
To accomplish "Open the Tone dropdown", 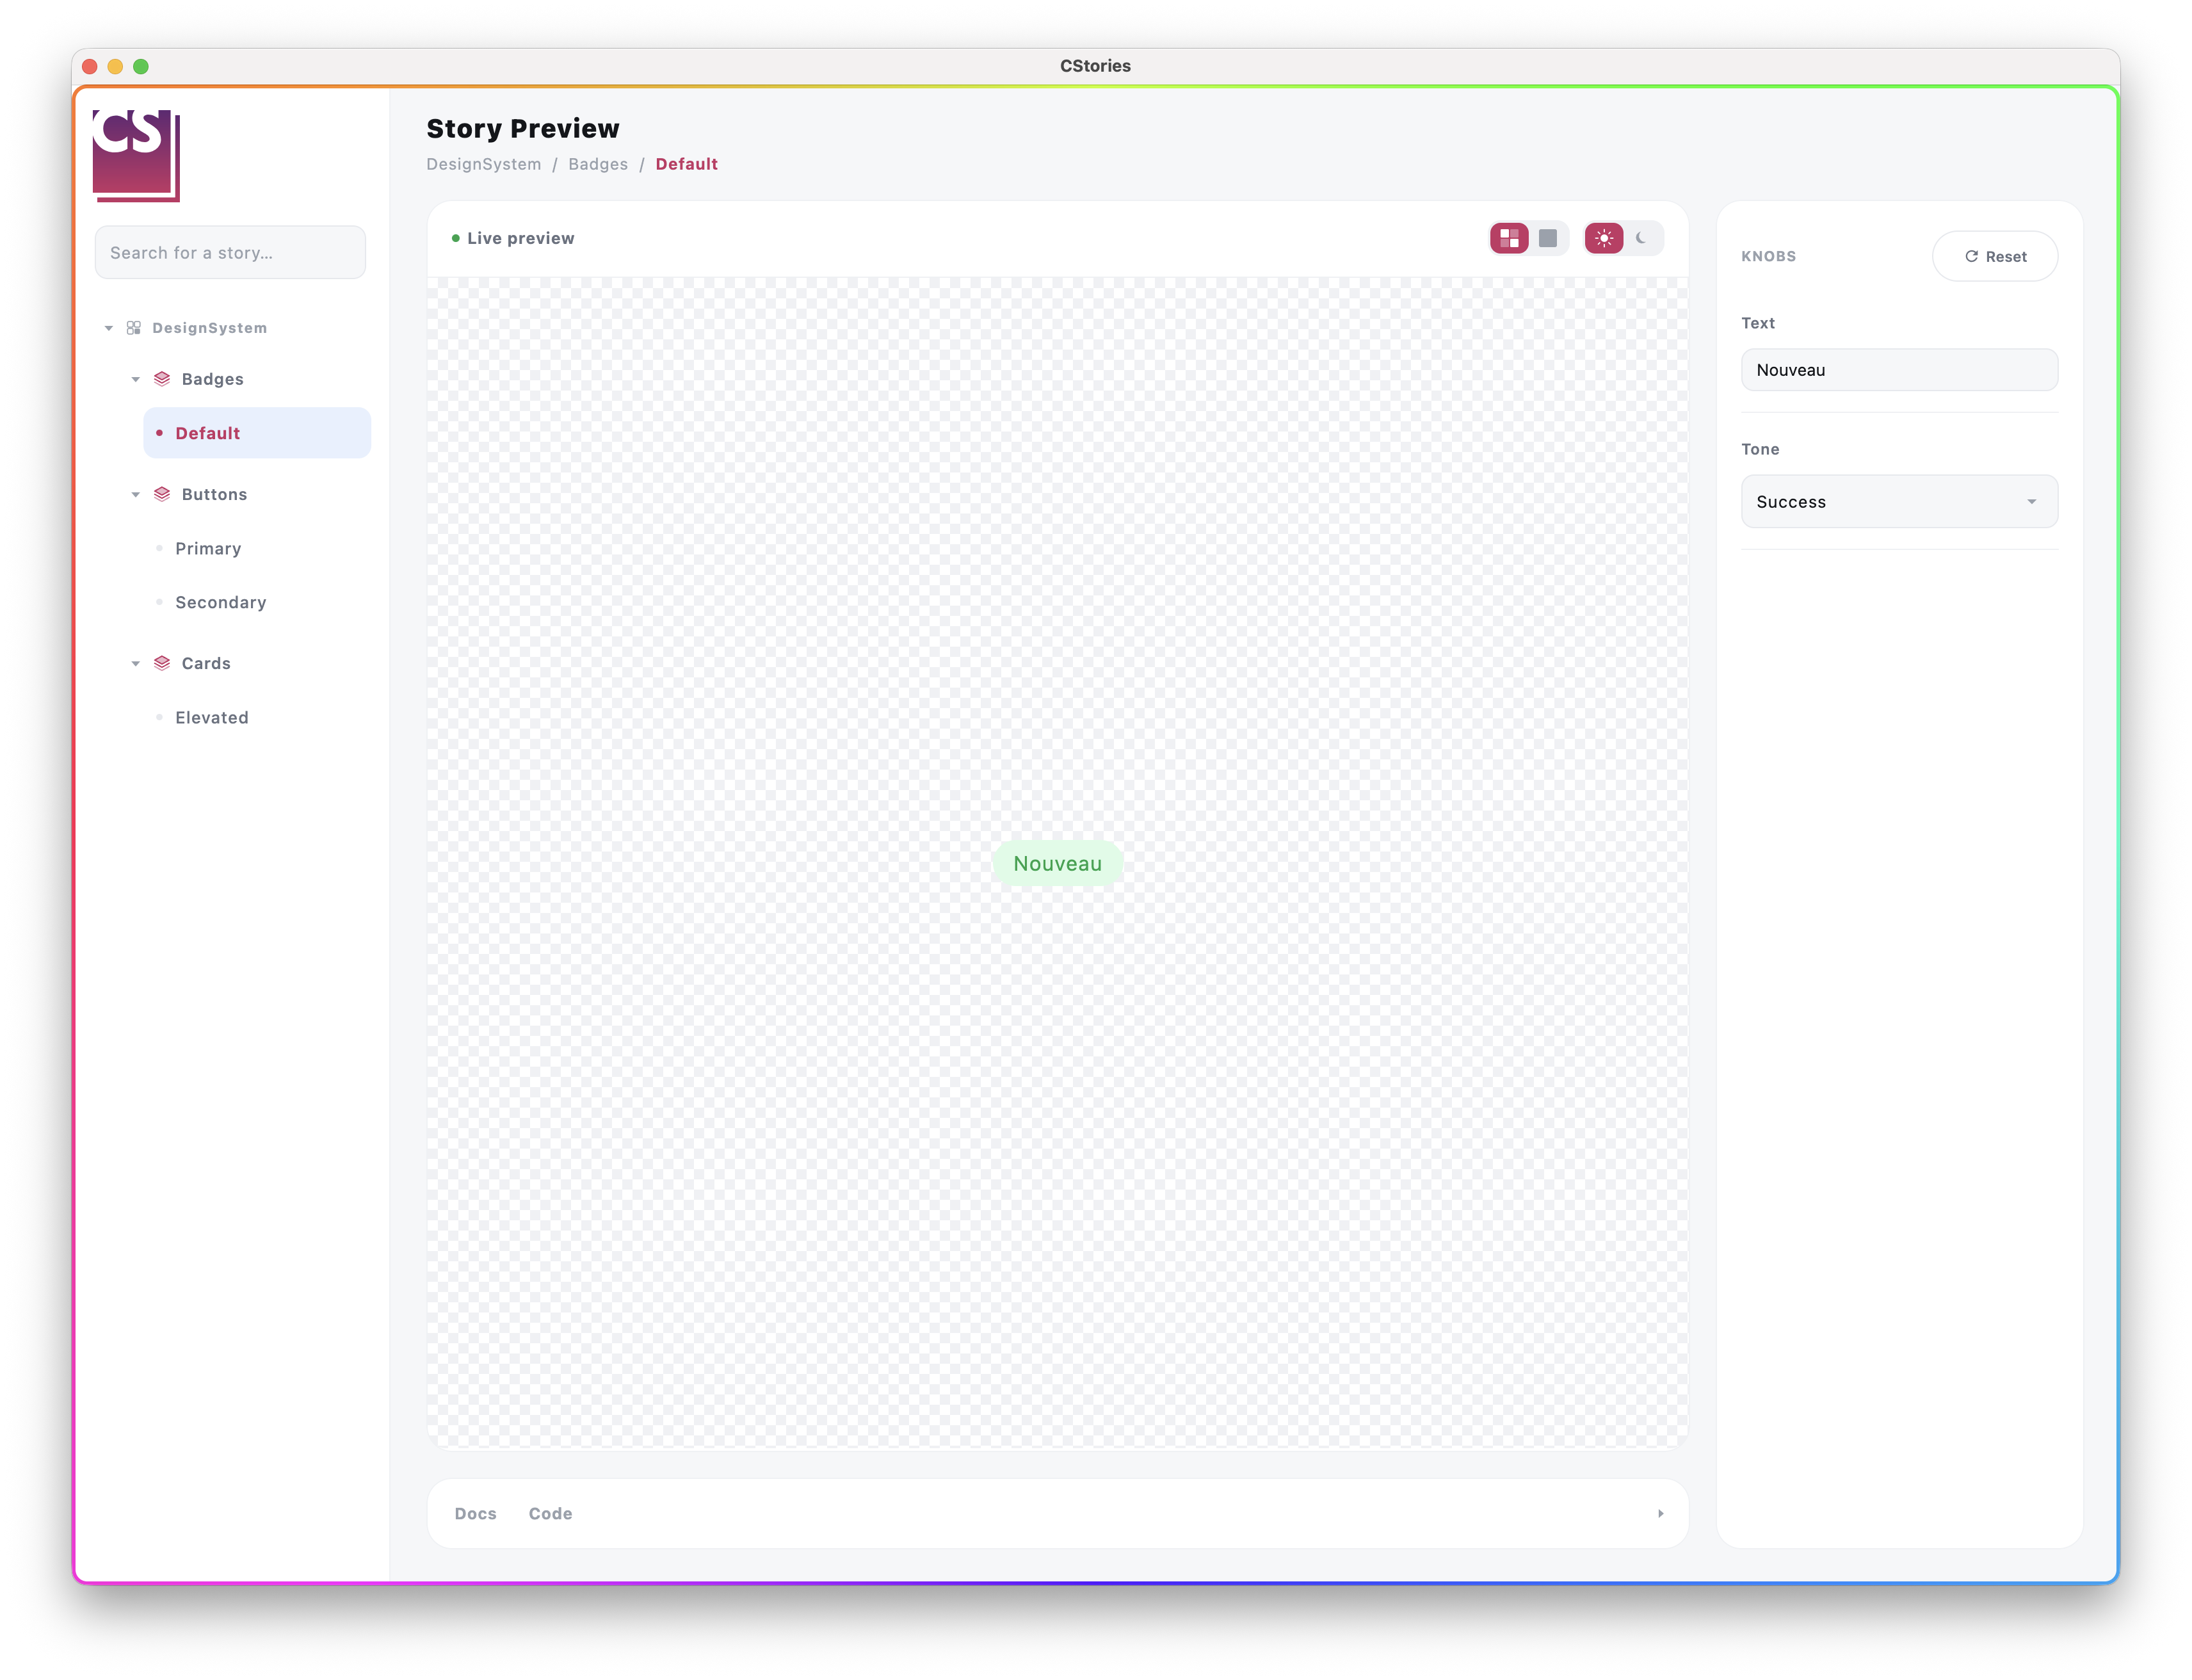I will pos(1899,501).
